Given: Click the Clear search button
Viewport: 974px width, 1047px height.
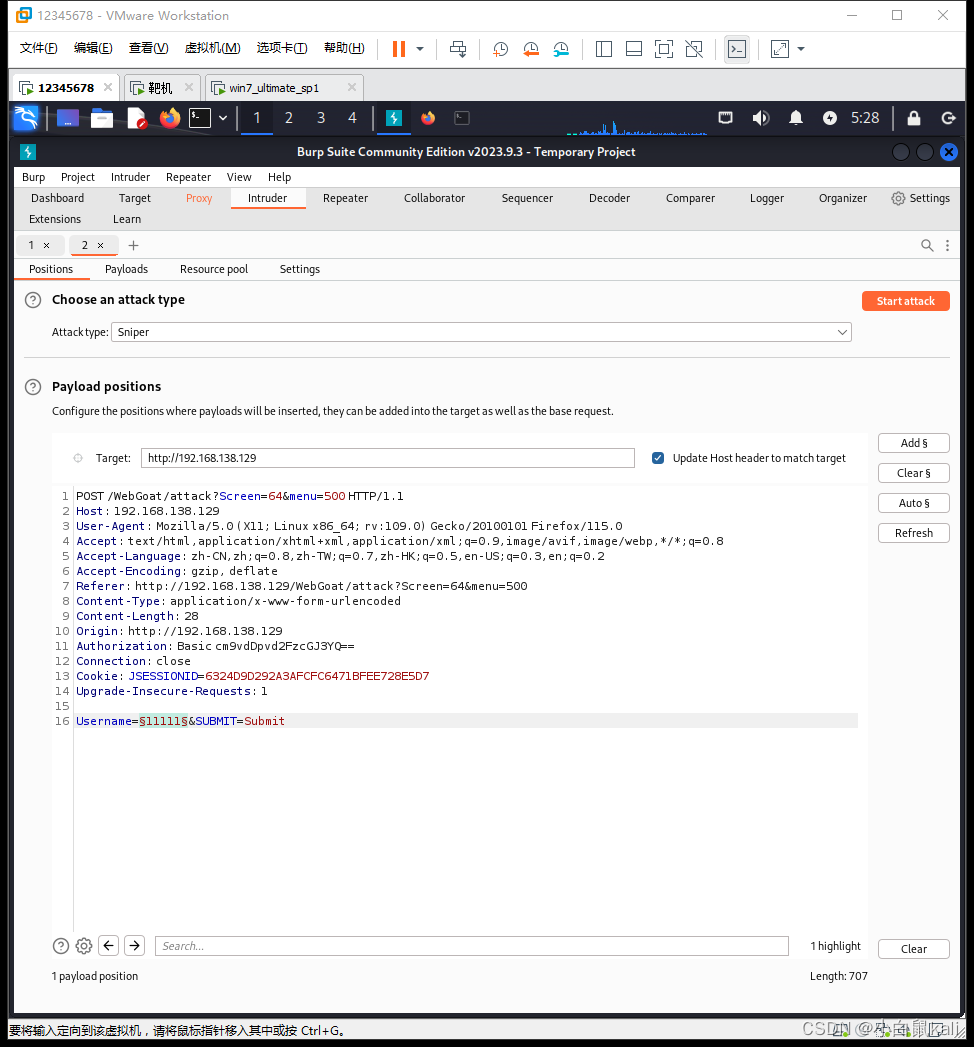Looking at the screenshot, I should pyautogui.click(x=913, y=949).
